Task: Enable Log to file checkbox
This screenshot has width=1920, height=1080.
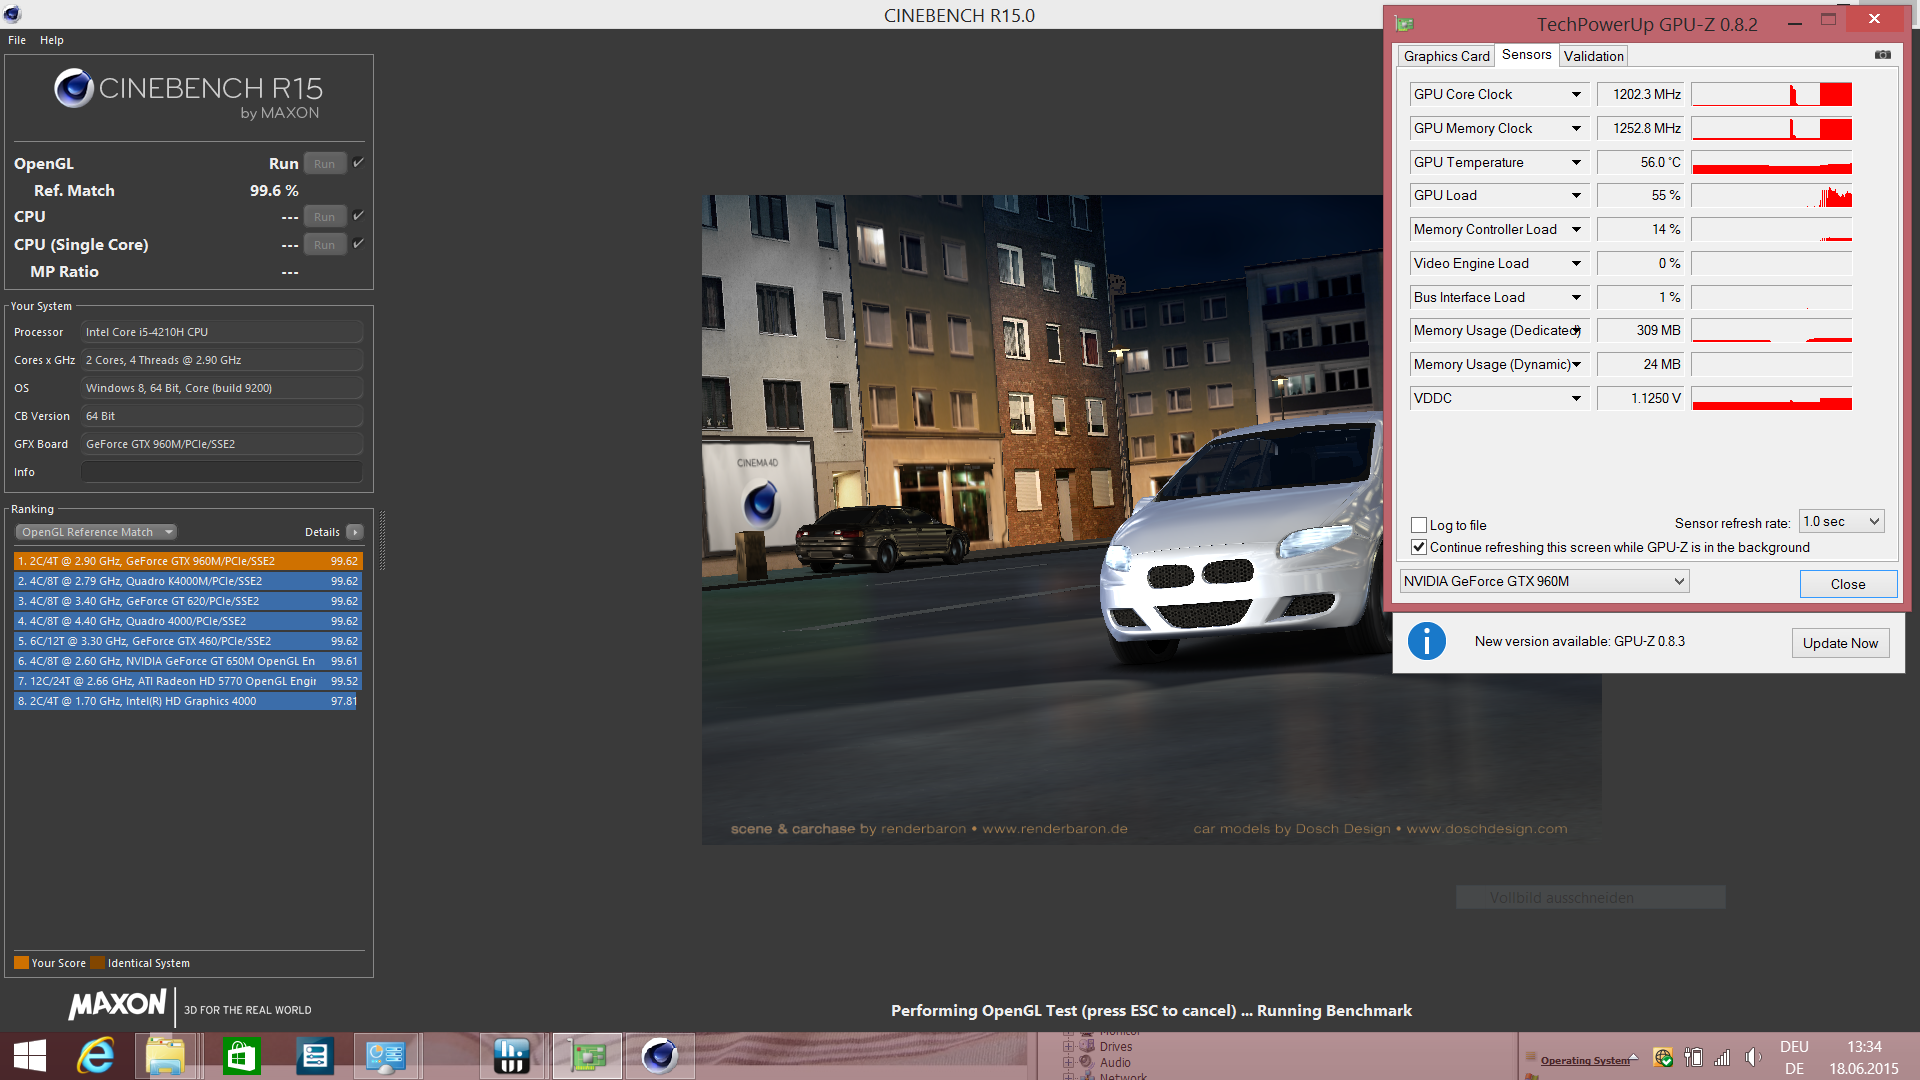Action: click(1418, 525)
